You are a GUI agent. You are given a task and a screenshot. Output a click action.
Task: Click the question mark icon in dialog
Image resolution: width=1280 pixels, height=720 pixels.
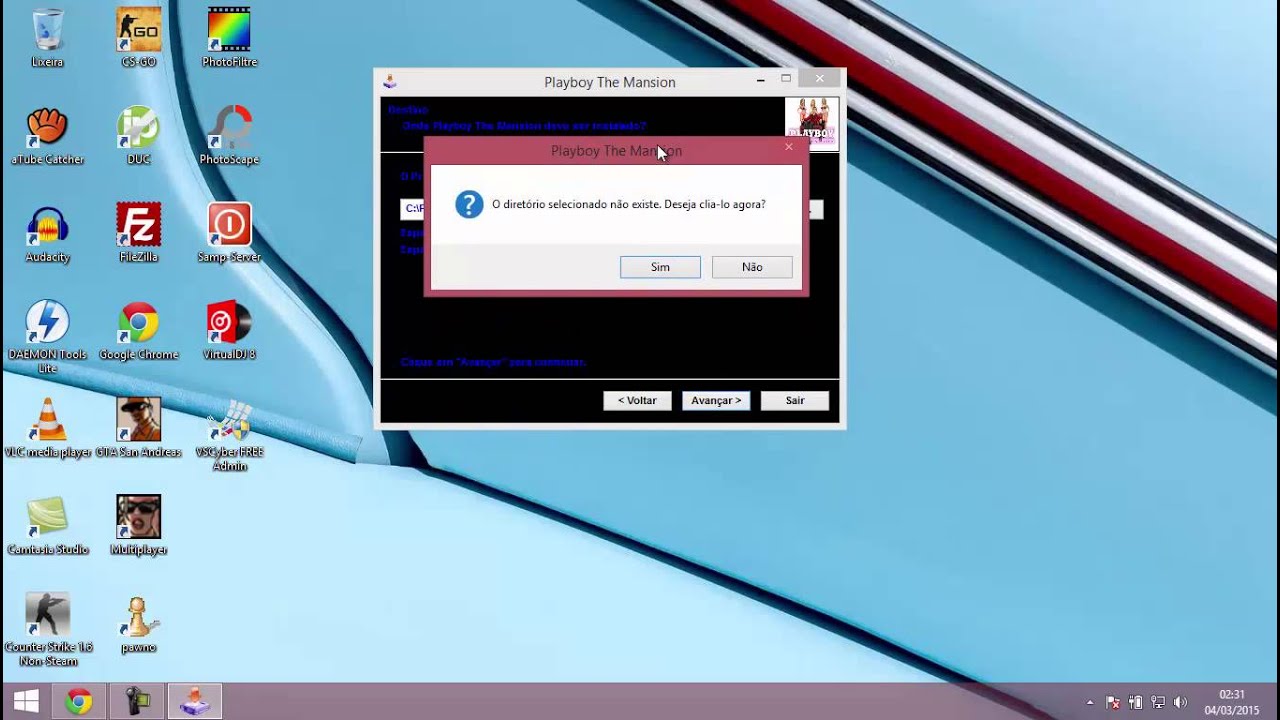coord(469,204)
